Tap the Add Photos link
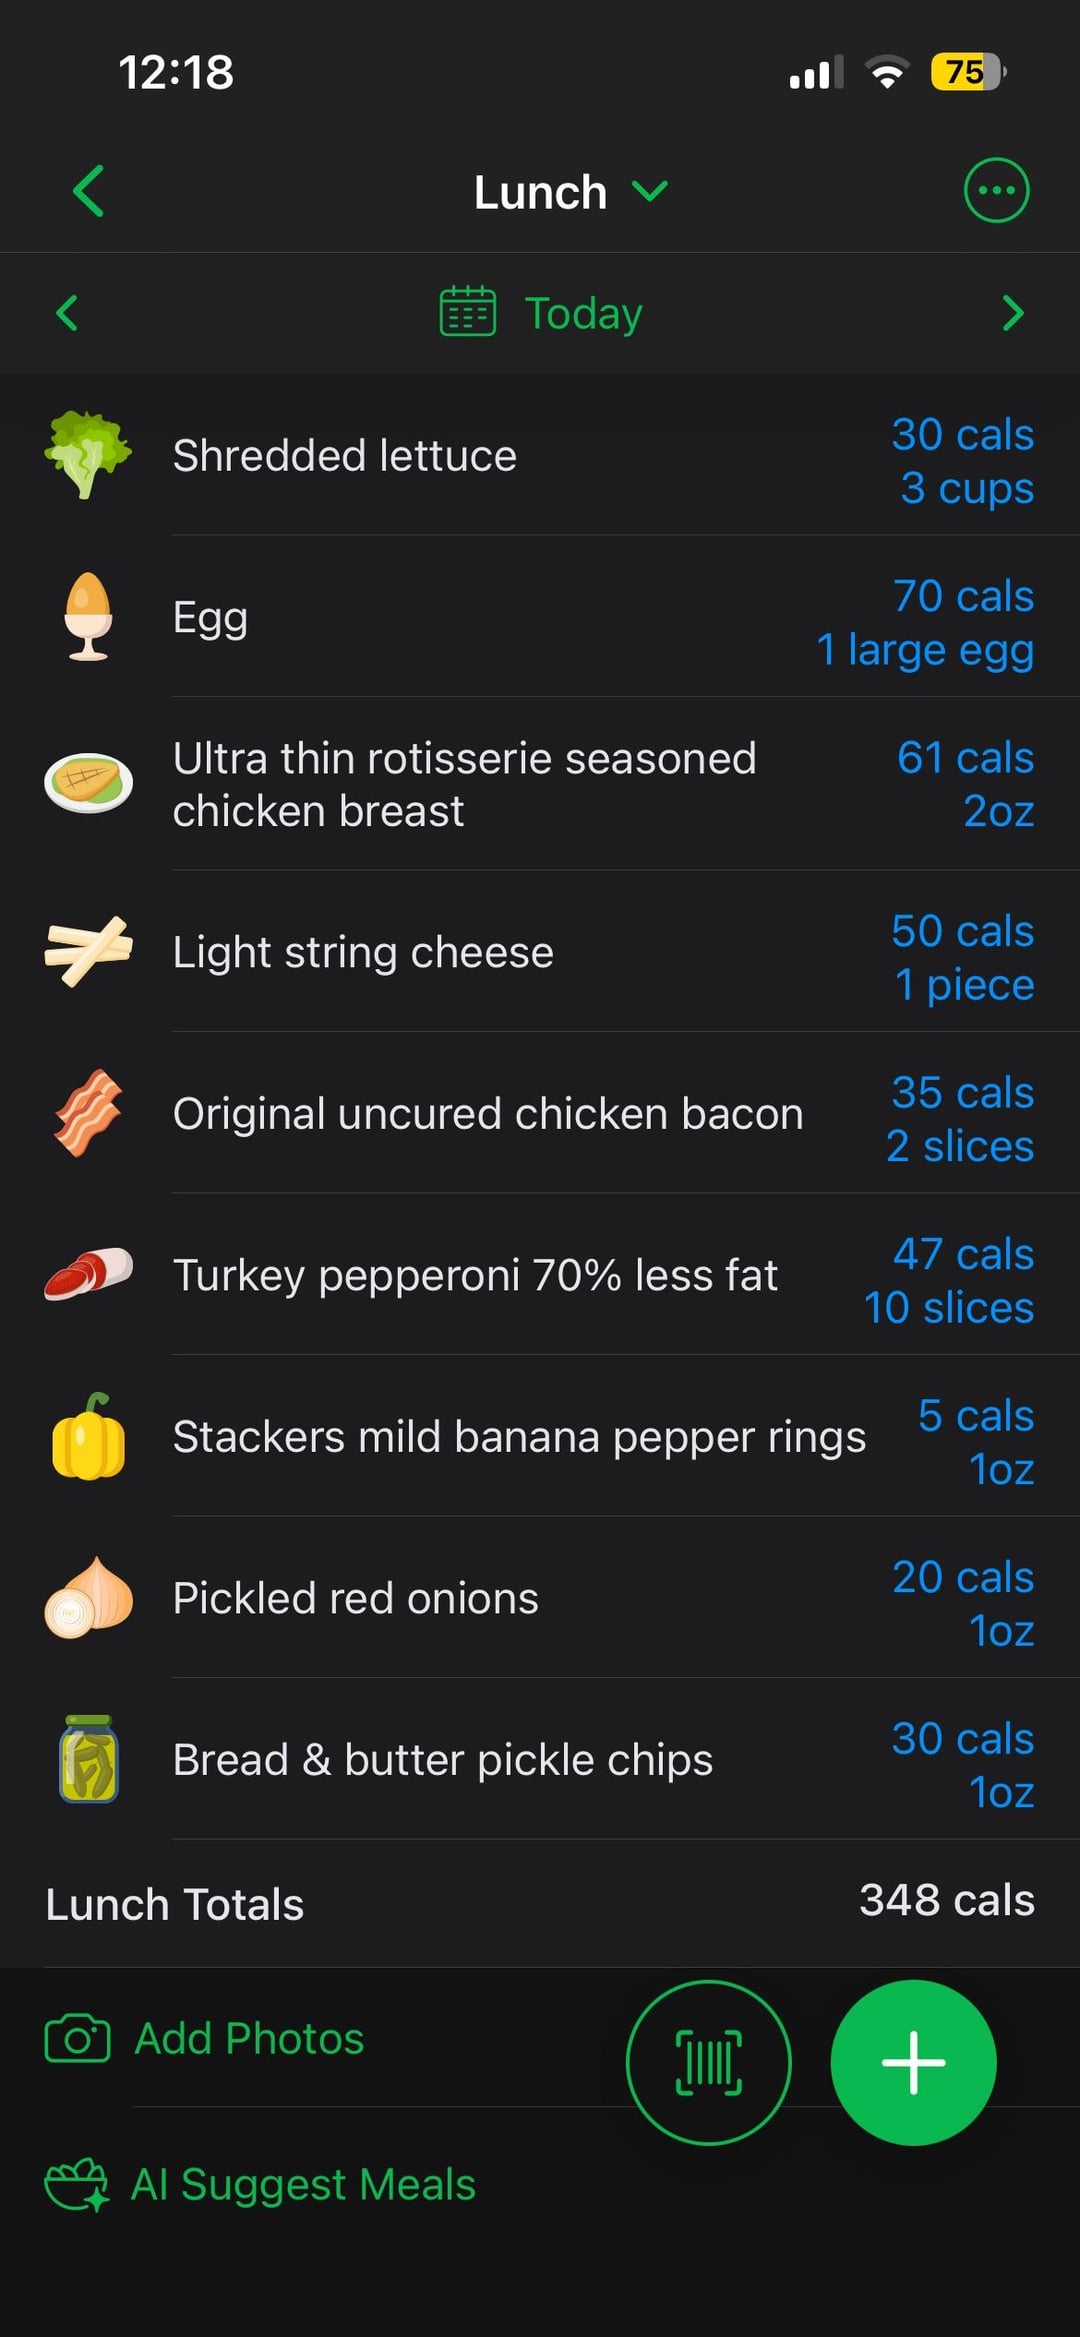This screenshot has width=1080, height=2337. 249,2038
